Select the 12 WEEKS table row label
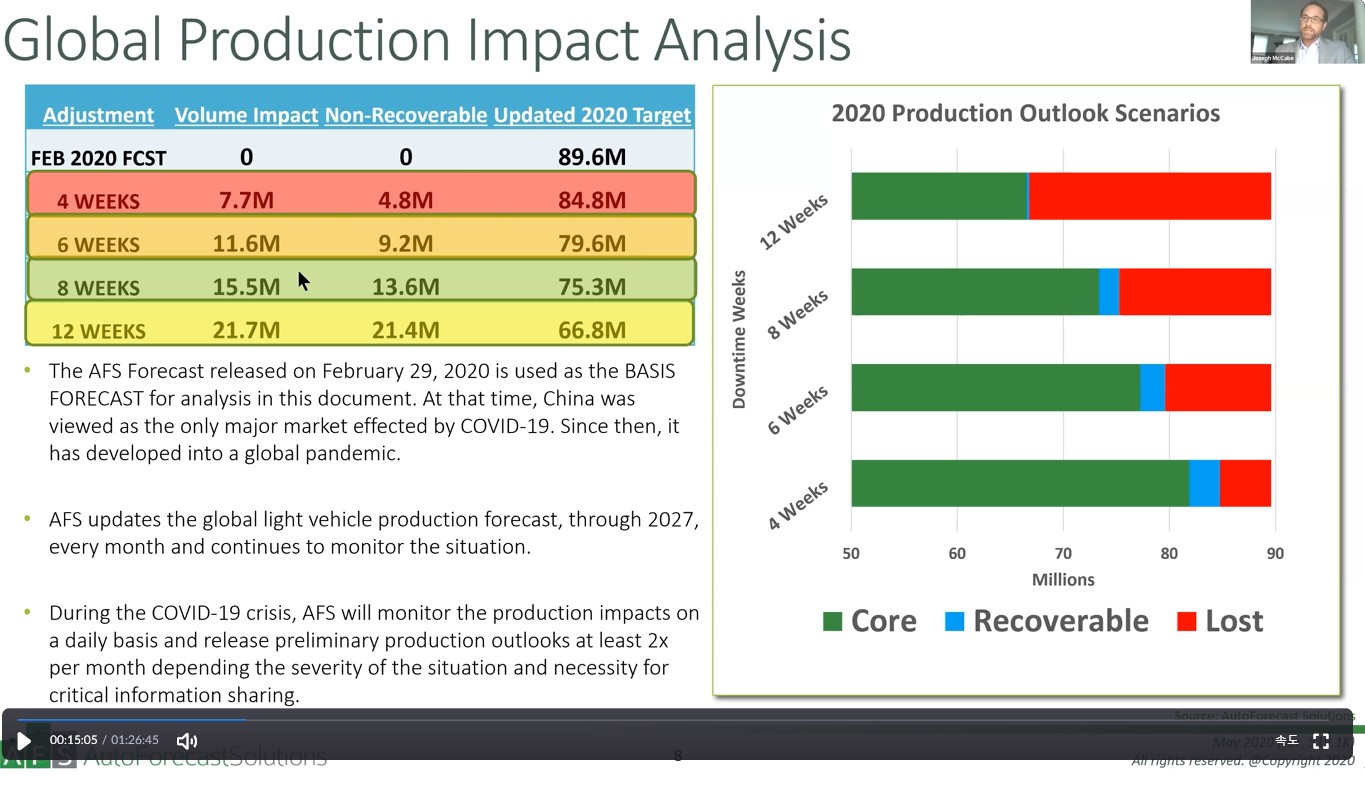The height and width of the screenshot is (792, 1365). point(98,331)
